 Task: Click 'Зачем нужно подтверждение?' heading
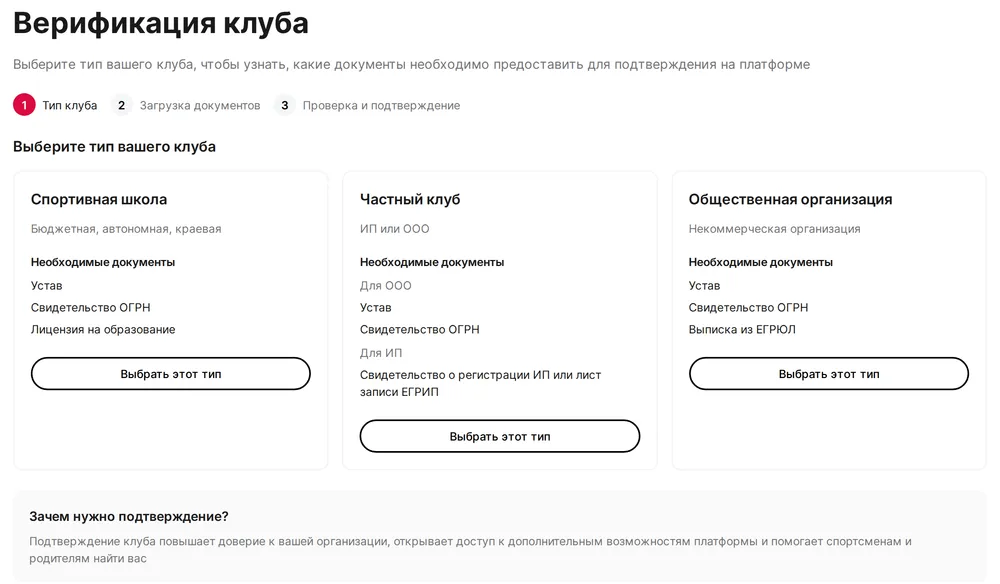(129, 516)
